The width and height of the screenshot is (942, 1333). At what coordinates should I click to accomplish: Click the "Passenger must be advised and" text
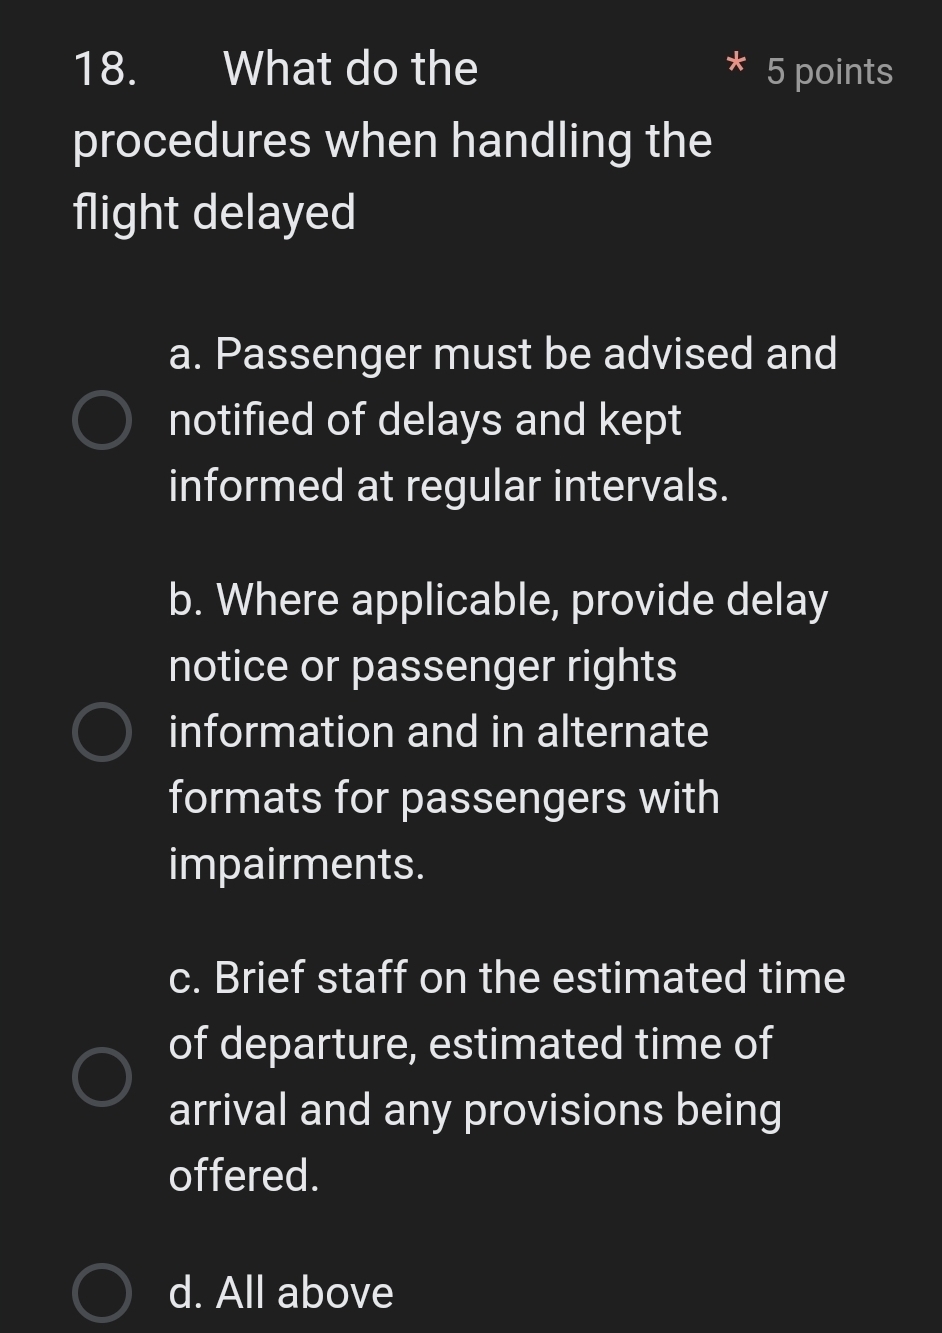pyautogui.click(x=503, y=354)
